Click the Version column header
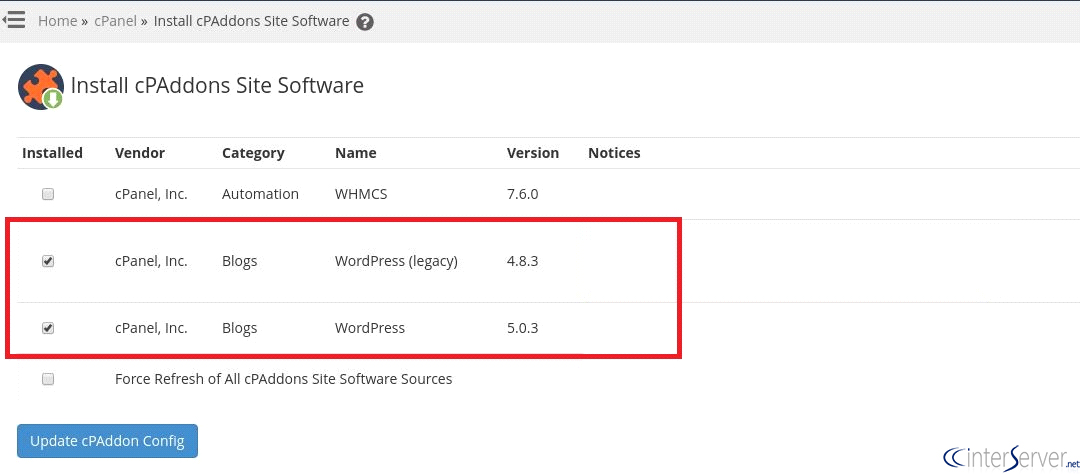Viewport: 1080px width, 474px height. coord(533,153)
